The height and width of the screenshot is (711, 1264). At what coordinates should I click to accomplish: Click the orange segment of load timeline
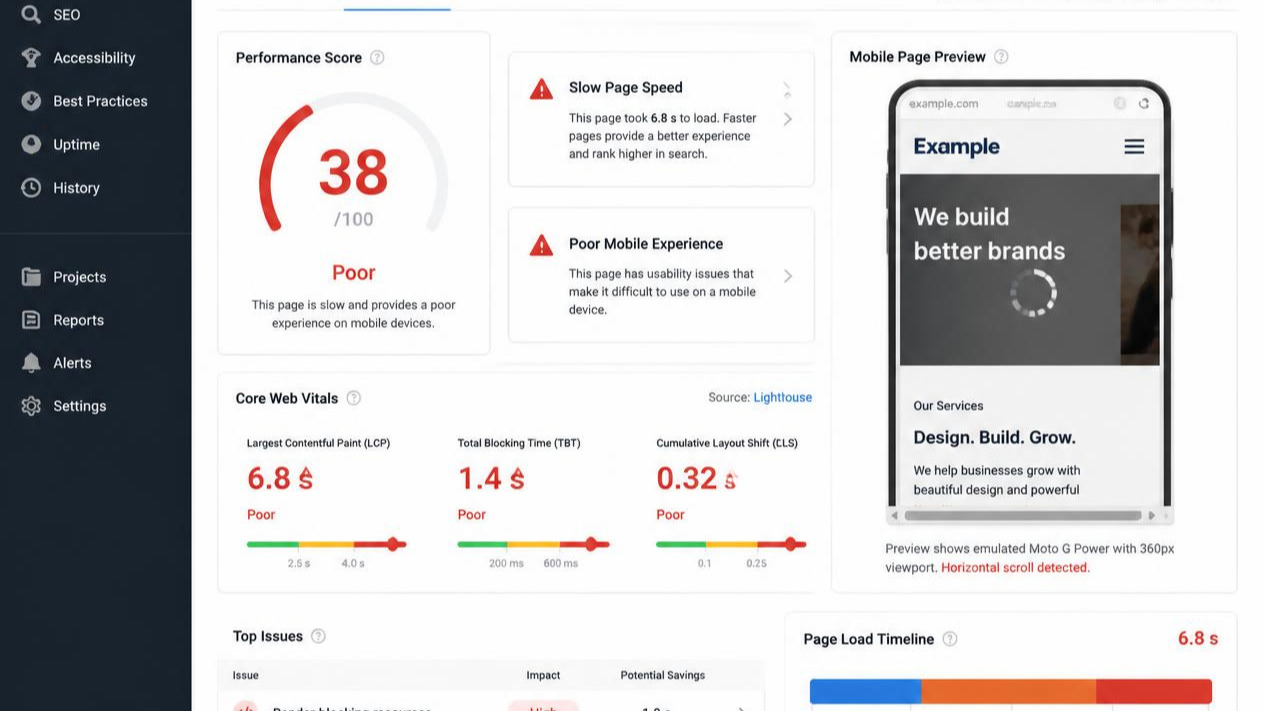(x=1008, y=691)
